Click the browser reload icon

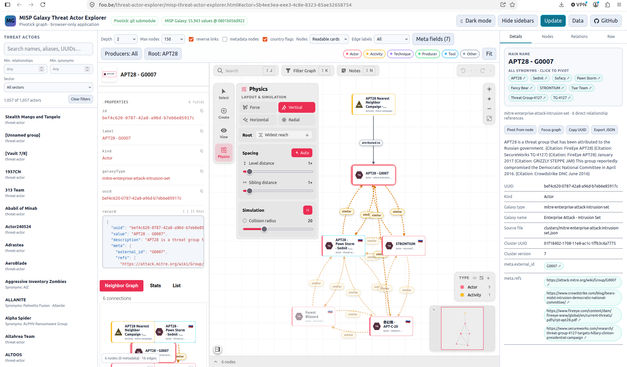coord(43,5)
